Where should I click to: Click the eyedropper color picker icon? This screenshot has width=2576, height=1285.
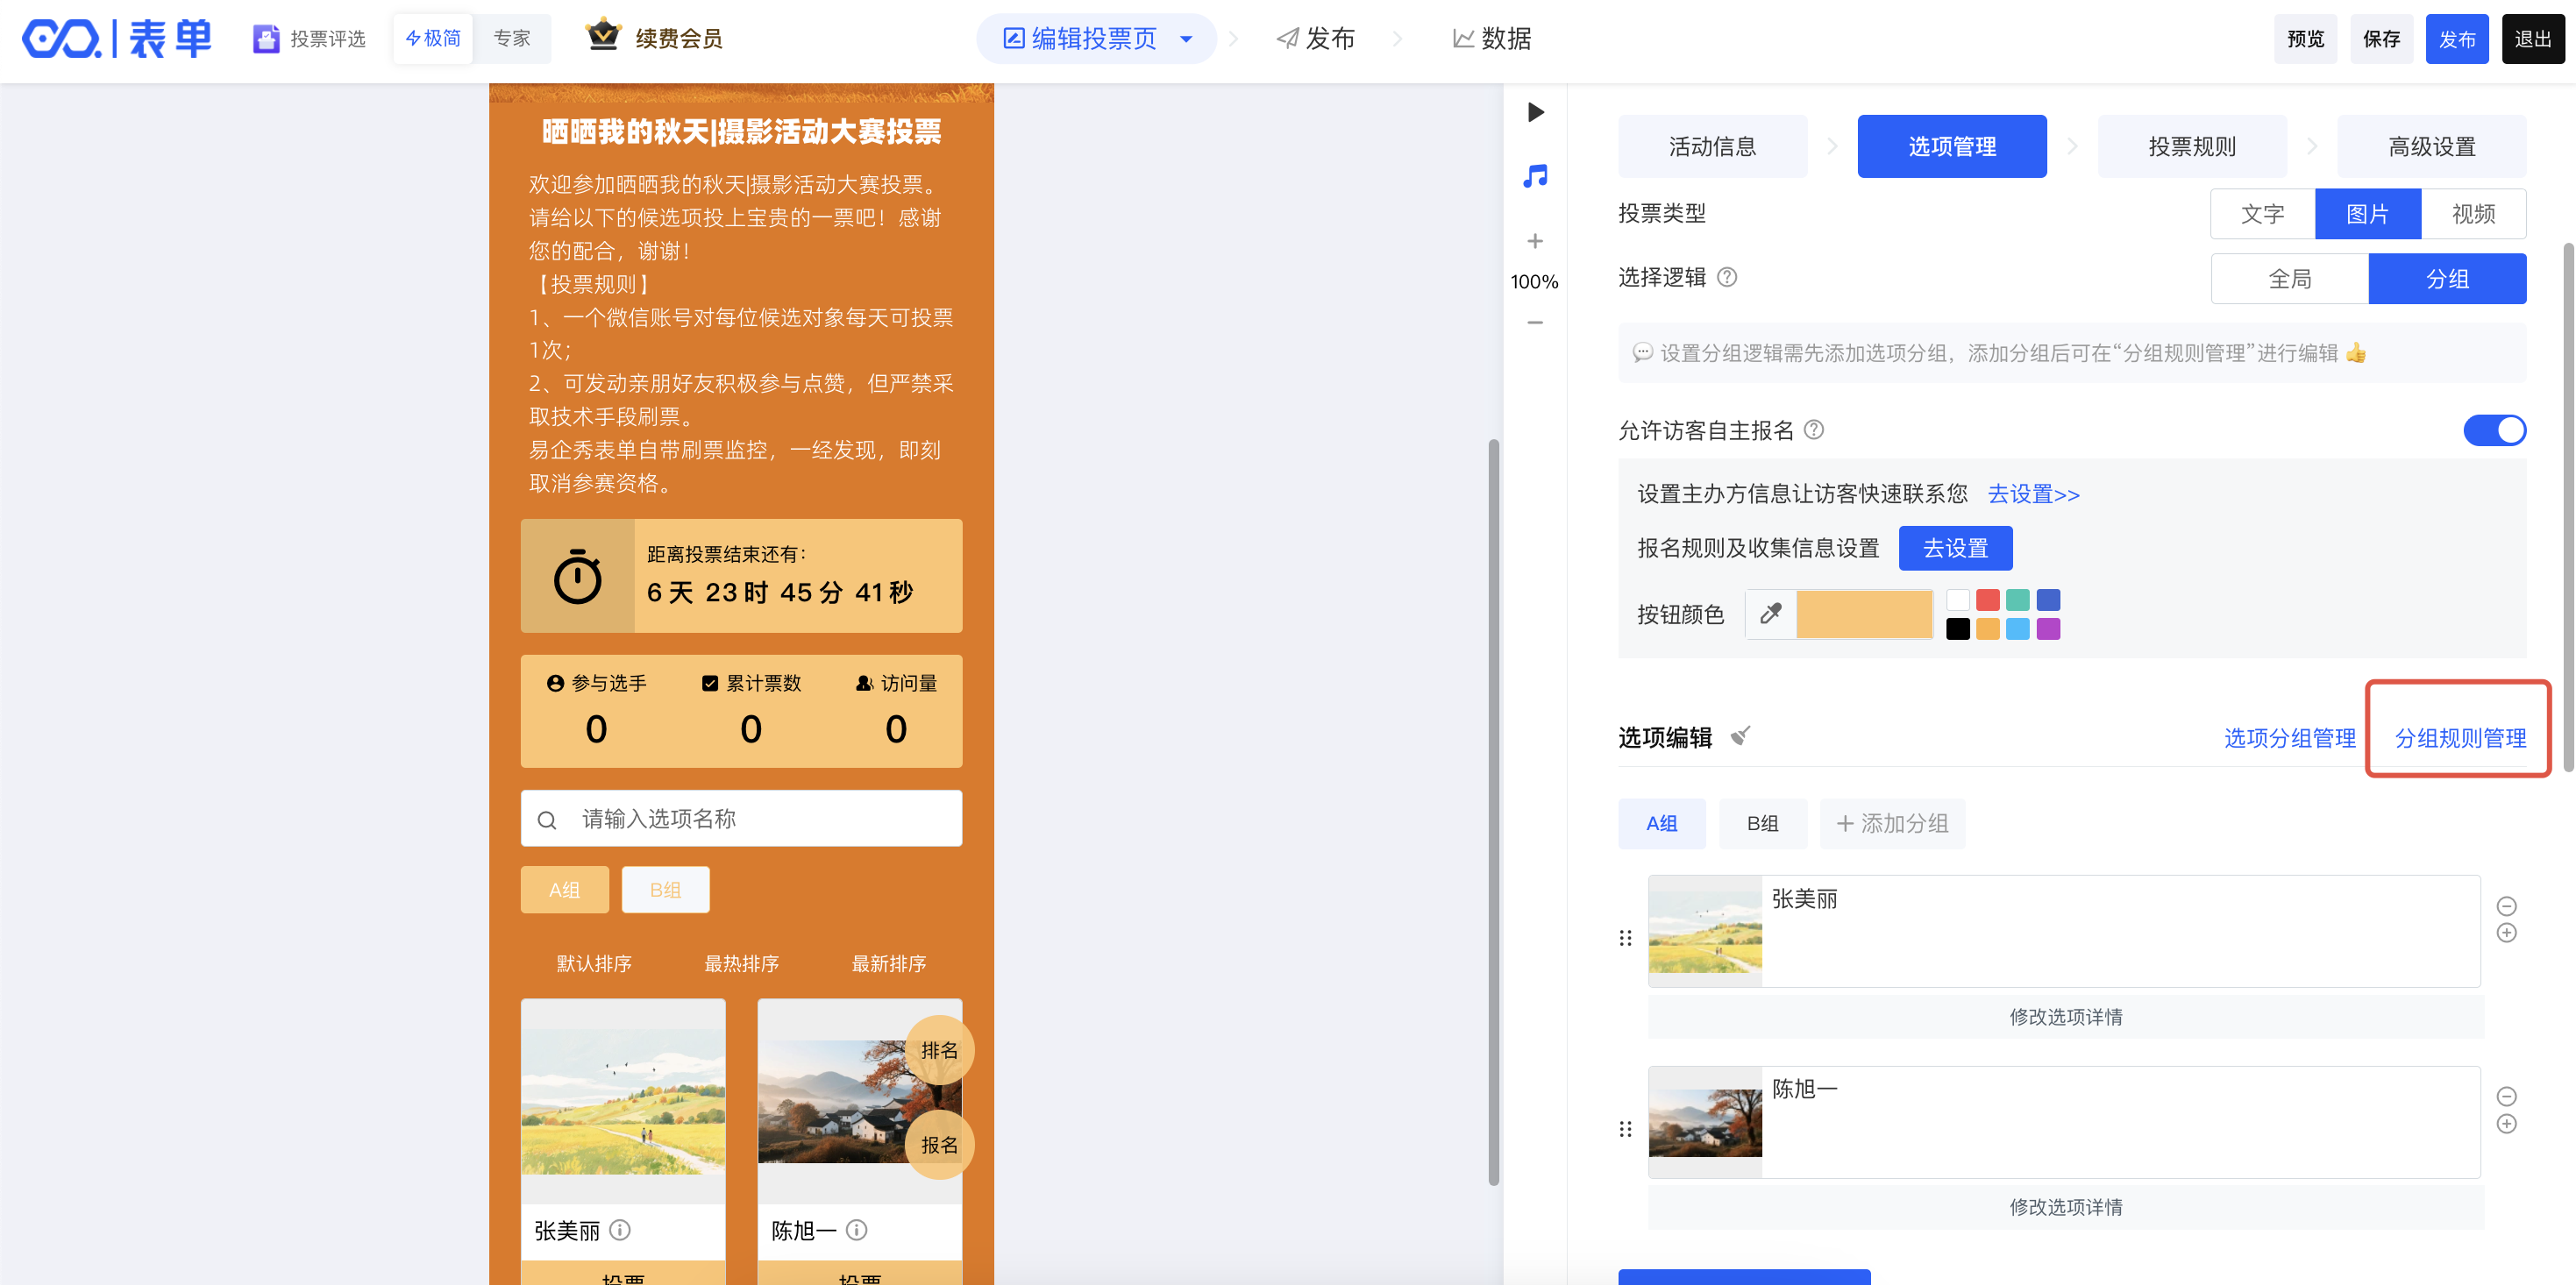1770,613
